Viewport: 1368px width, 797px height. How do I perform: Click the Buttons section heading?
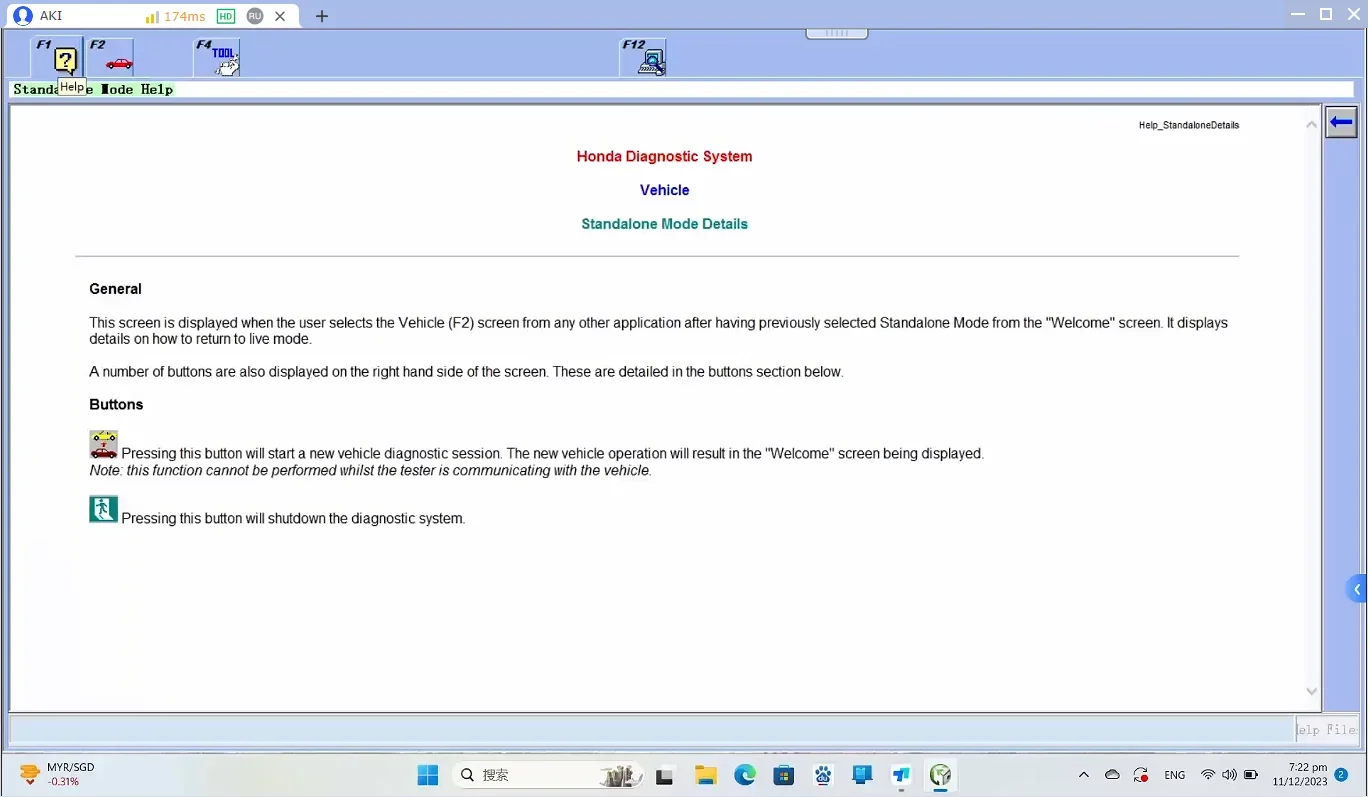click(x=116, y=405)
